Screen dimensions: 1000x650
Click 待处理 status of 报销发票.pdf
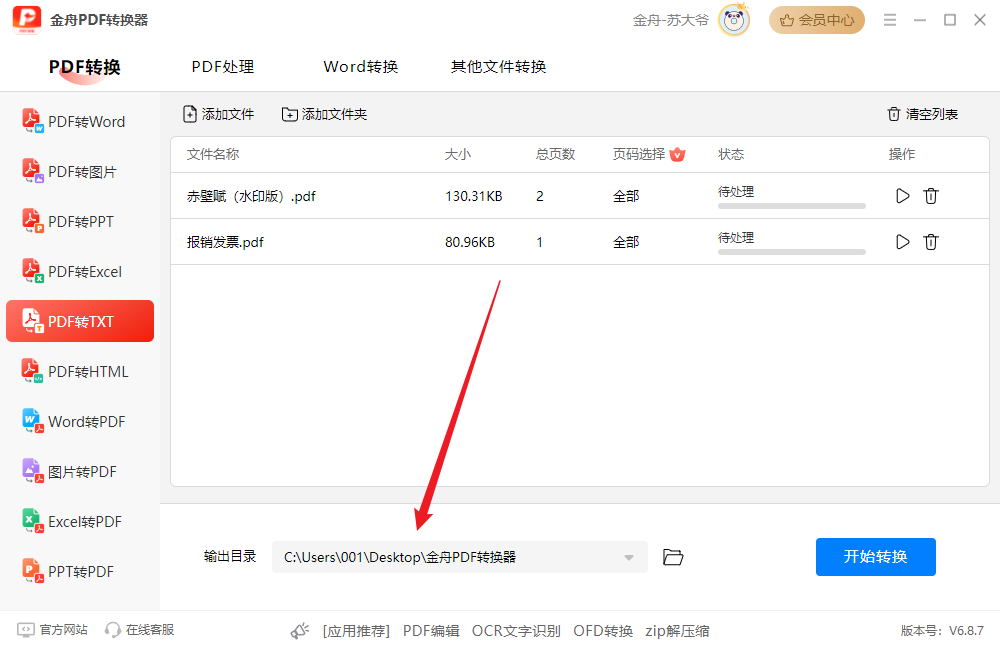point(736,237)
